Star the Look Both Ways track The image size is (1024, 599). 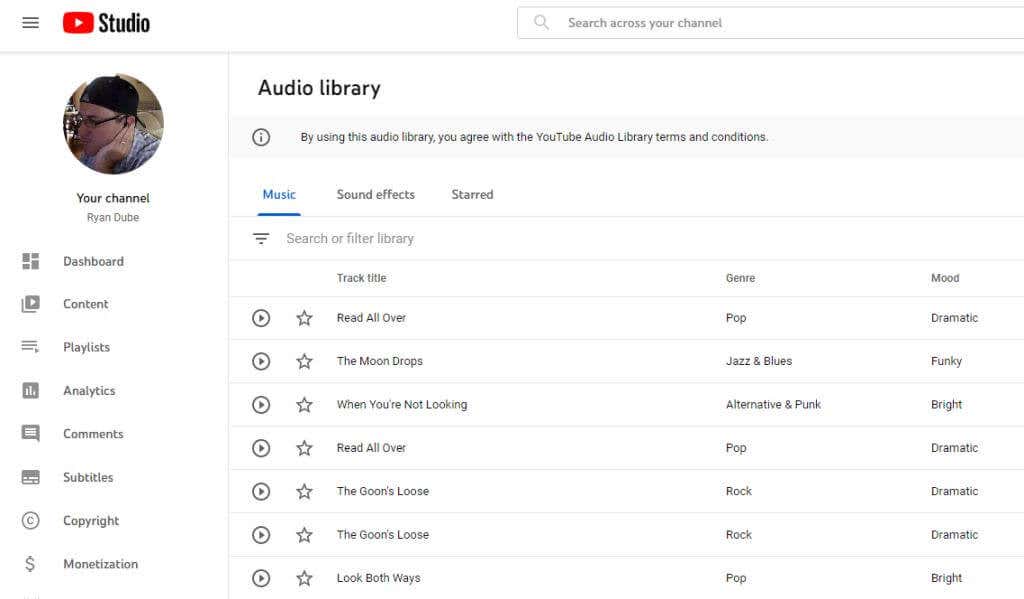[x=304, y=578]
